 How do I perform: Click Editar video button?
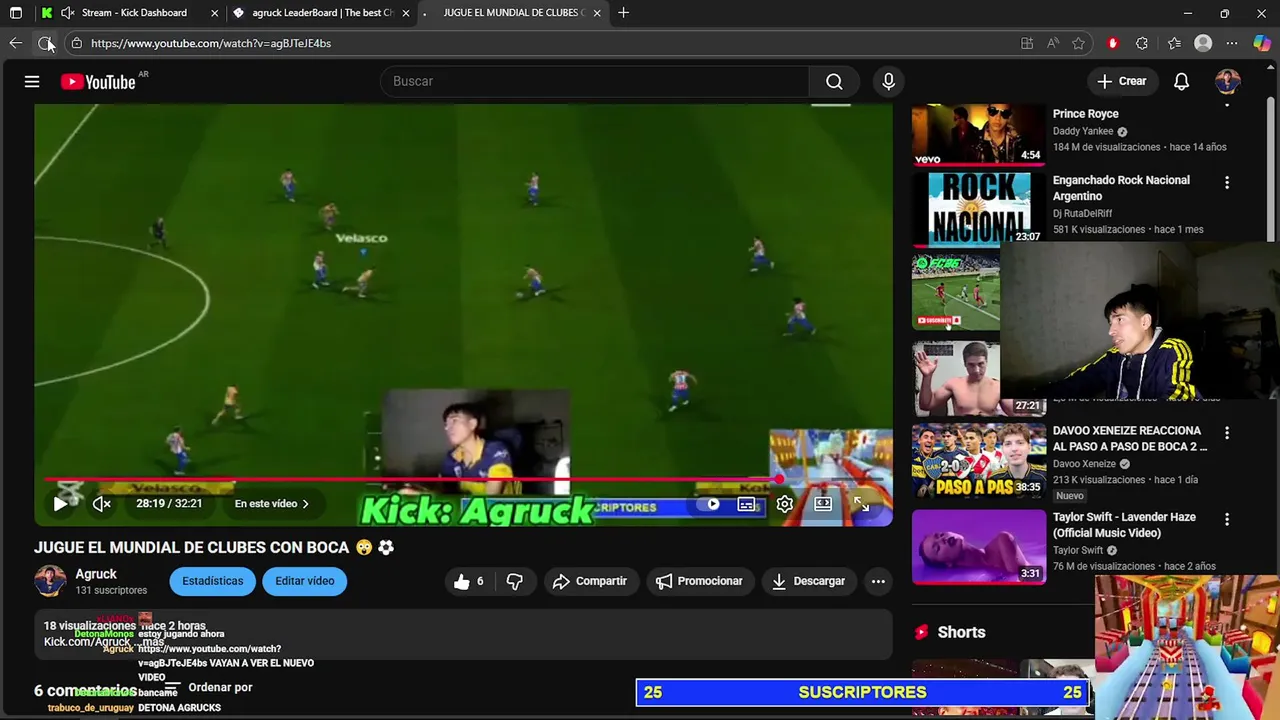305,581
